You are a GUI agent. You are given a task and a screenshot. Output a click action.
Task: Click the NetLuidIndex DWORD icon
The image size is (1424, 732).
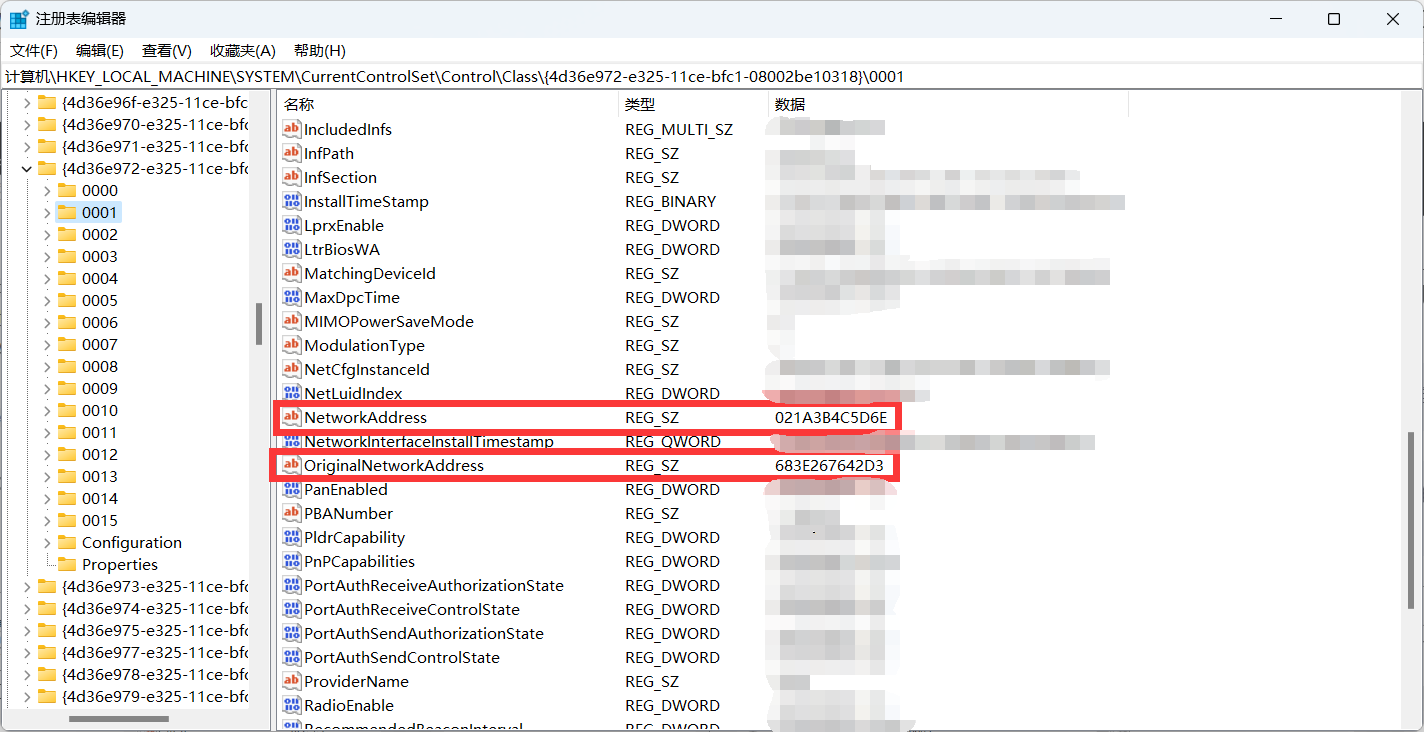291,393
